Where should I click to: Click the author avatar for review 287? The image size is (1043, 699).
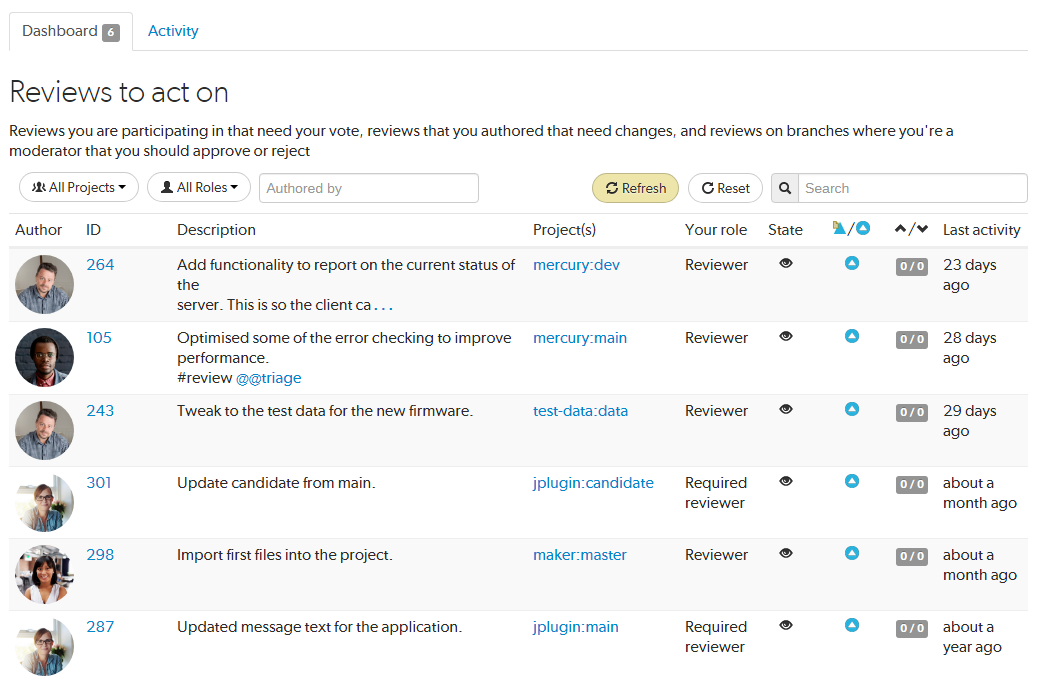click(45, 647)
